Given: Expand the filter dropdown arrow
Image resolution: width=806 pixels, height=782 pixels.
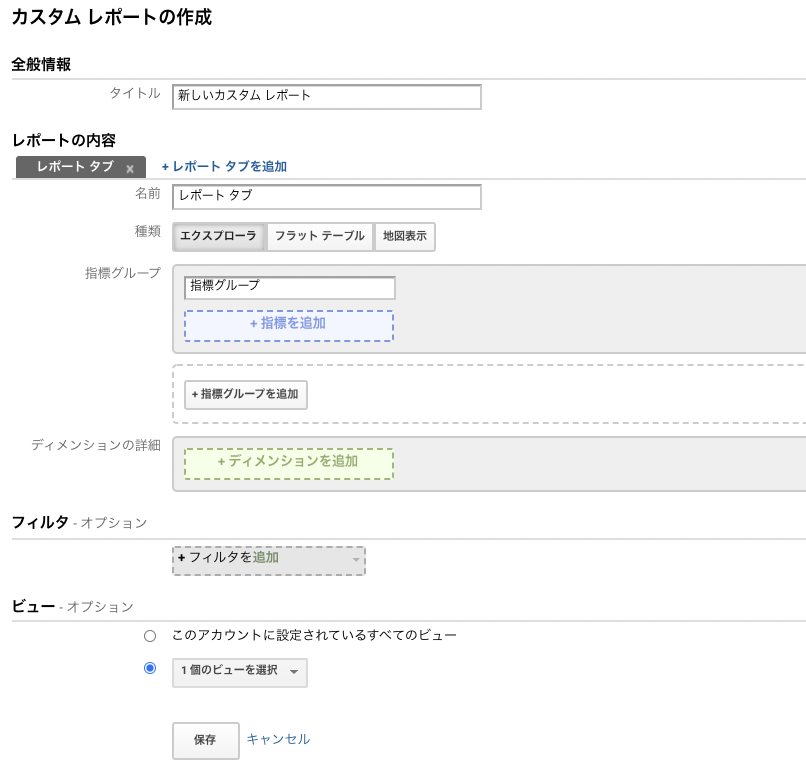Looking at the screenshot, I should (x=357, y=561).
